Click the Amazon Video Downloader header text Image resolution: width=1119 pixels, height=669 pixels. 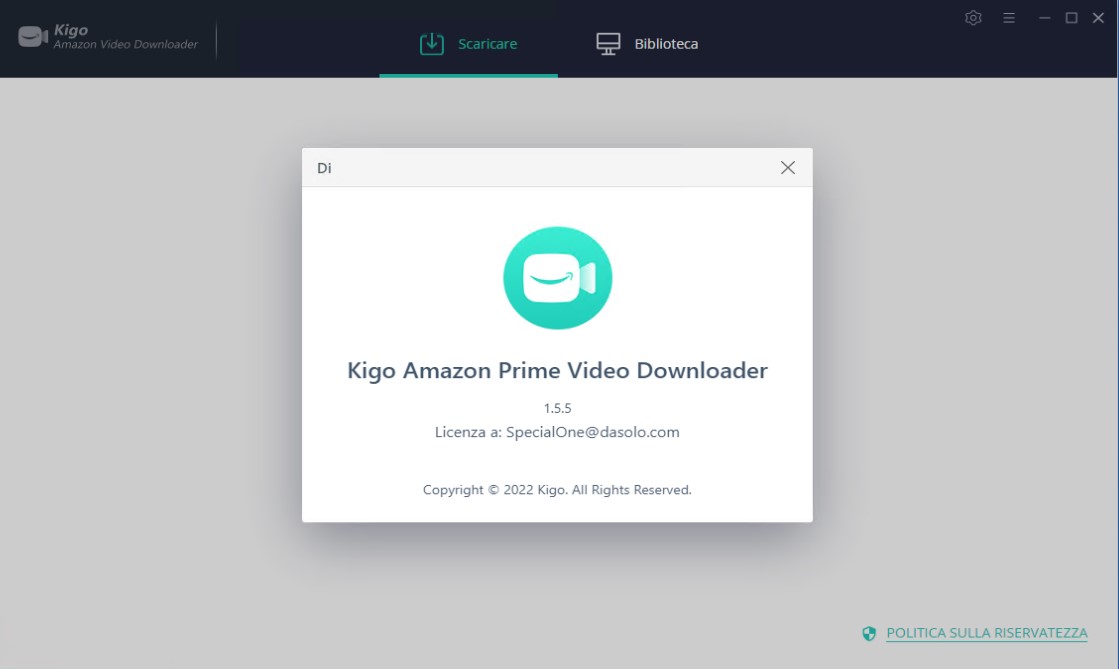(126, 44)
